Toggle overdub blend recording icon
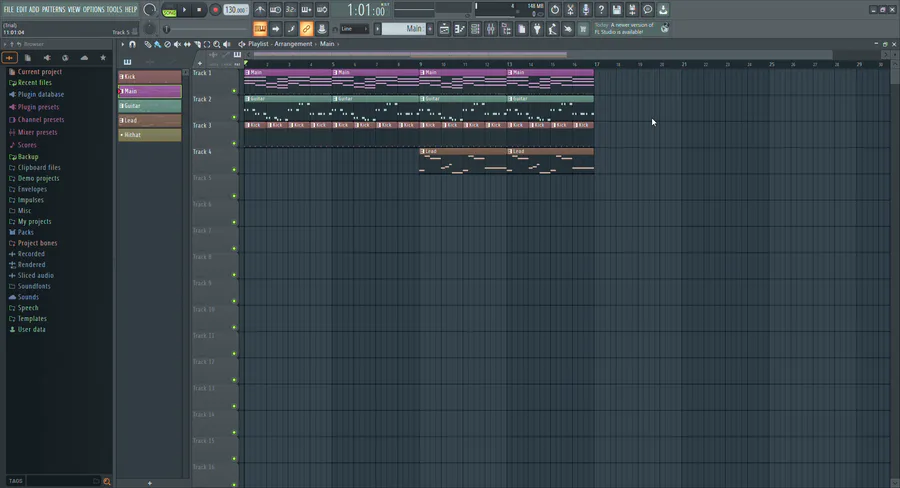Viewport: 900px width, 488px height. 307,10
